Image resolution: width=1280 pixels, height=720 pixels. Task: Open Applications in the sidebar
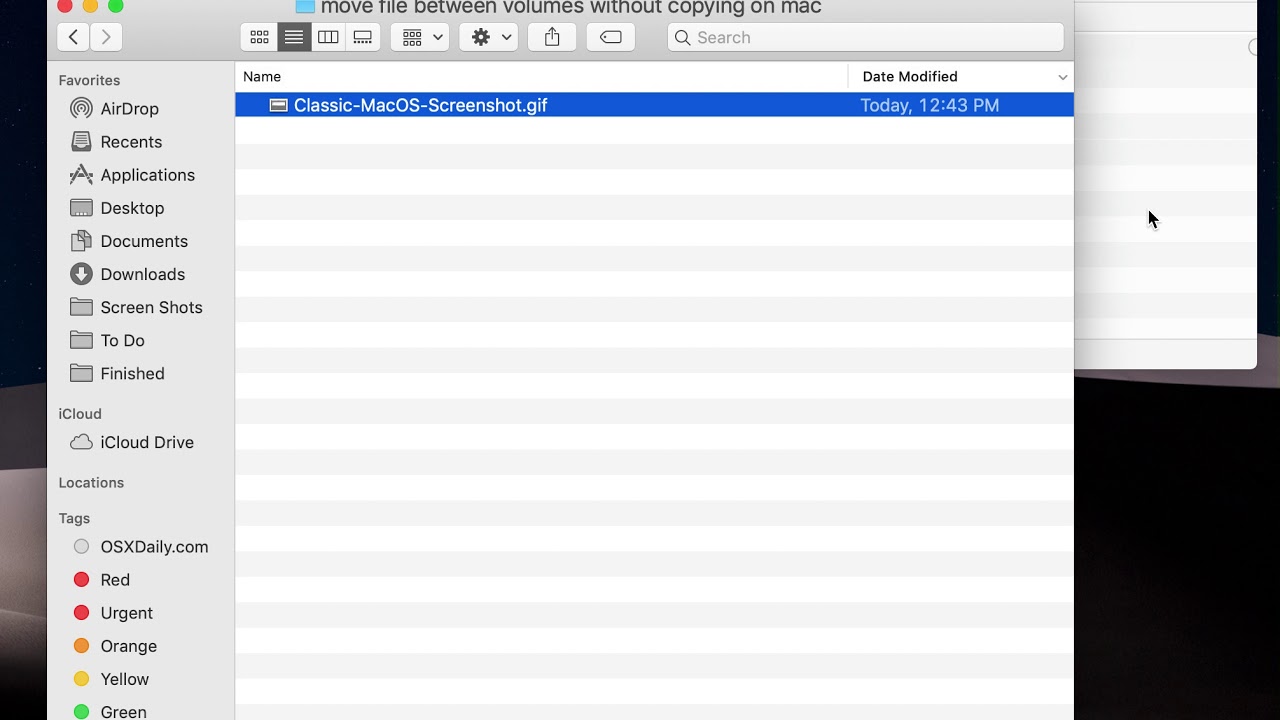coord(148,174)
